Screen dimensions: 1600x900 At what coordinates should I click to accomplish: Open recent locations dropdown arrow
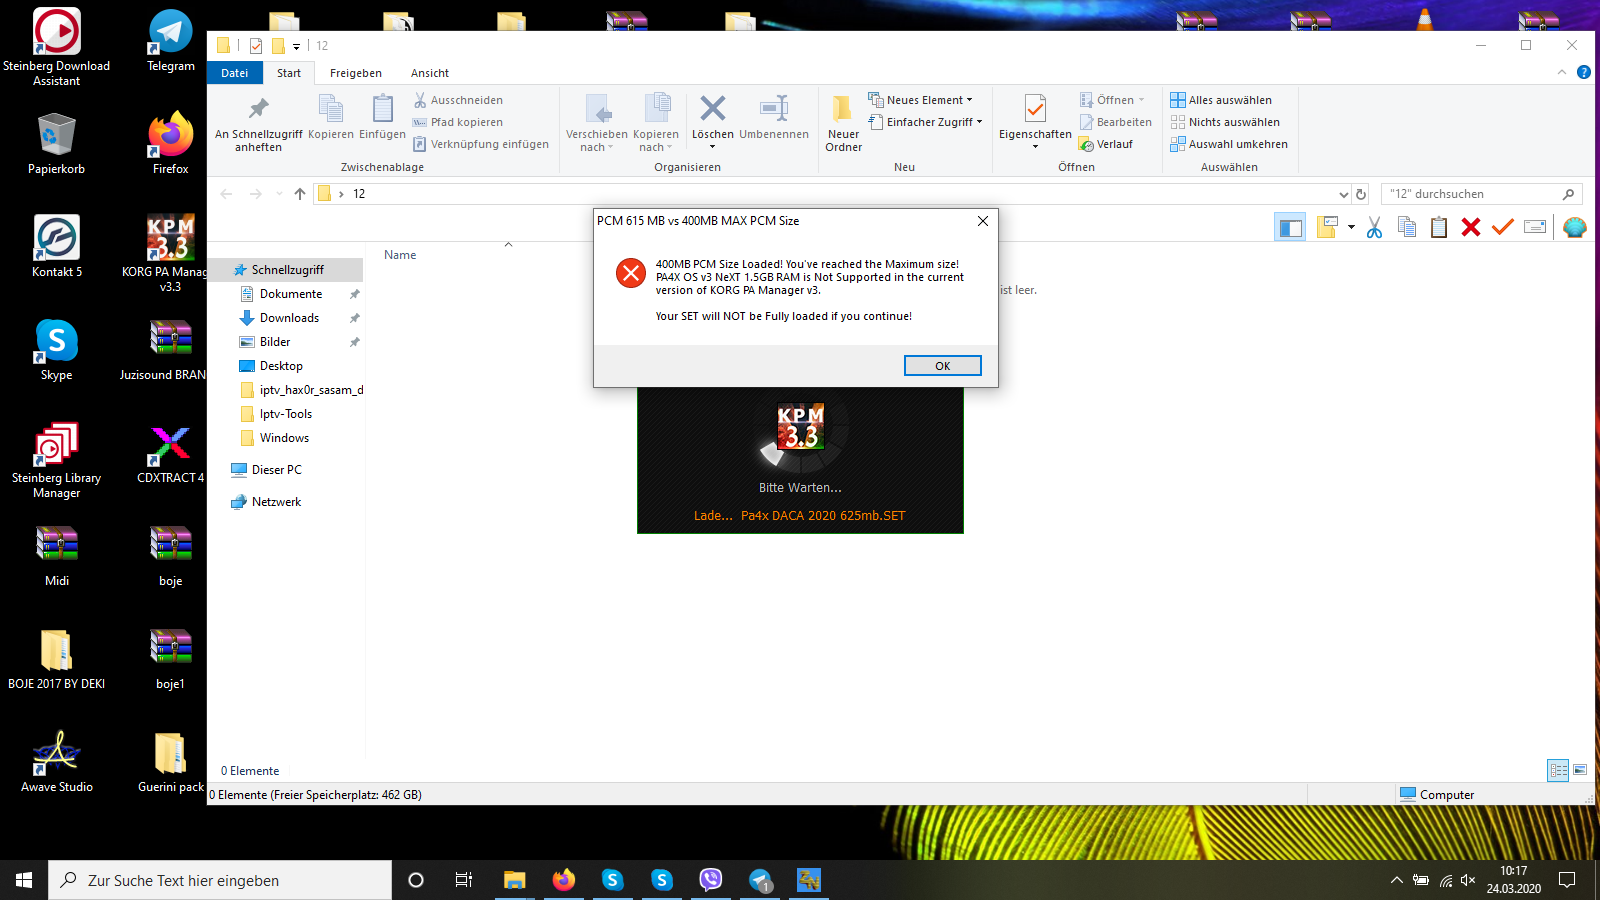(278, 194)
